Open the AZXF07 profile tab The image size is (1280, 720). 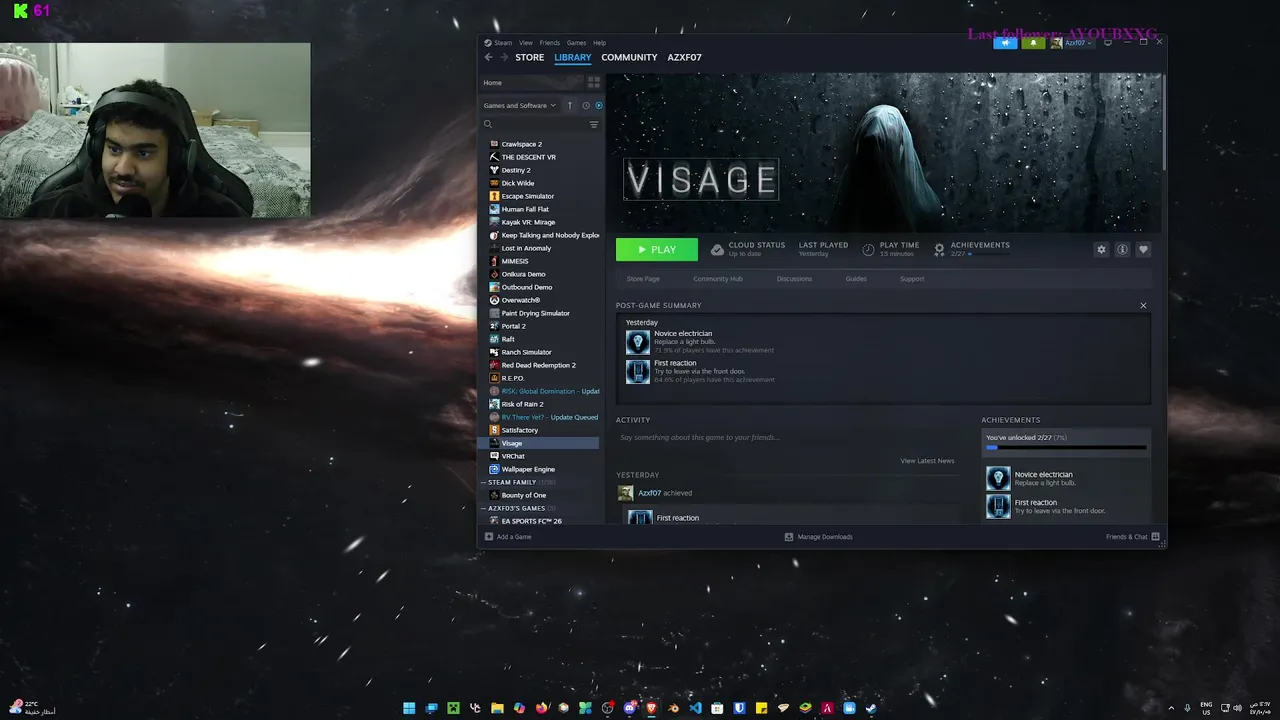[684, 57]
